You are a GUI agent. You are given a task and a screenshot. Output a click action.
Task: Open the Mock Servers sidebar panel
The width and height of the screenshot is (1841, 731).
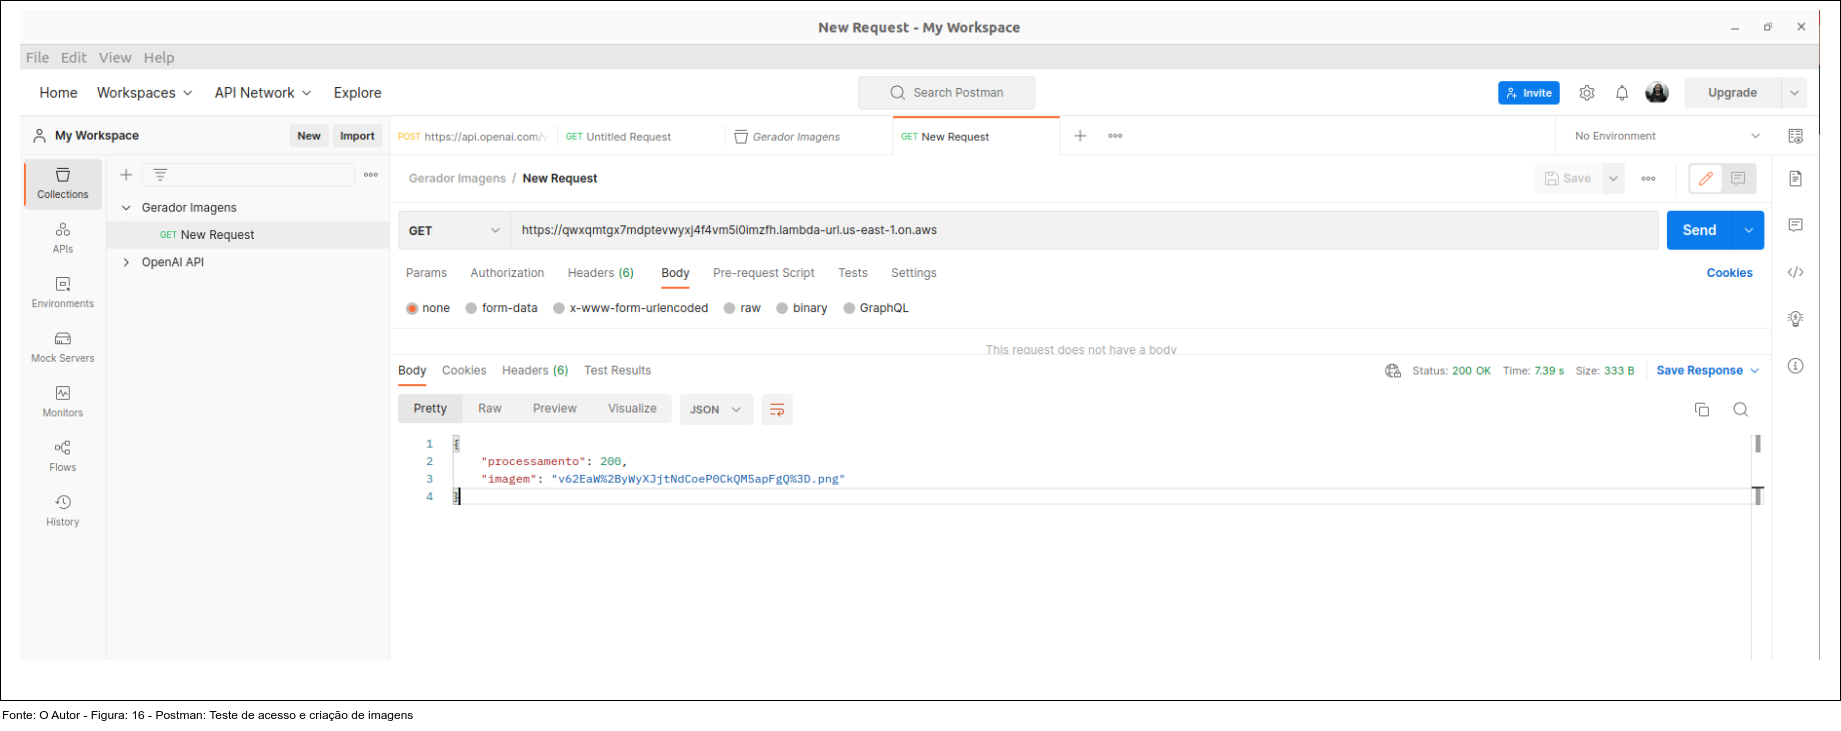coord(62,347)
